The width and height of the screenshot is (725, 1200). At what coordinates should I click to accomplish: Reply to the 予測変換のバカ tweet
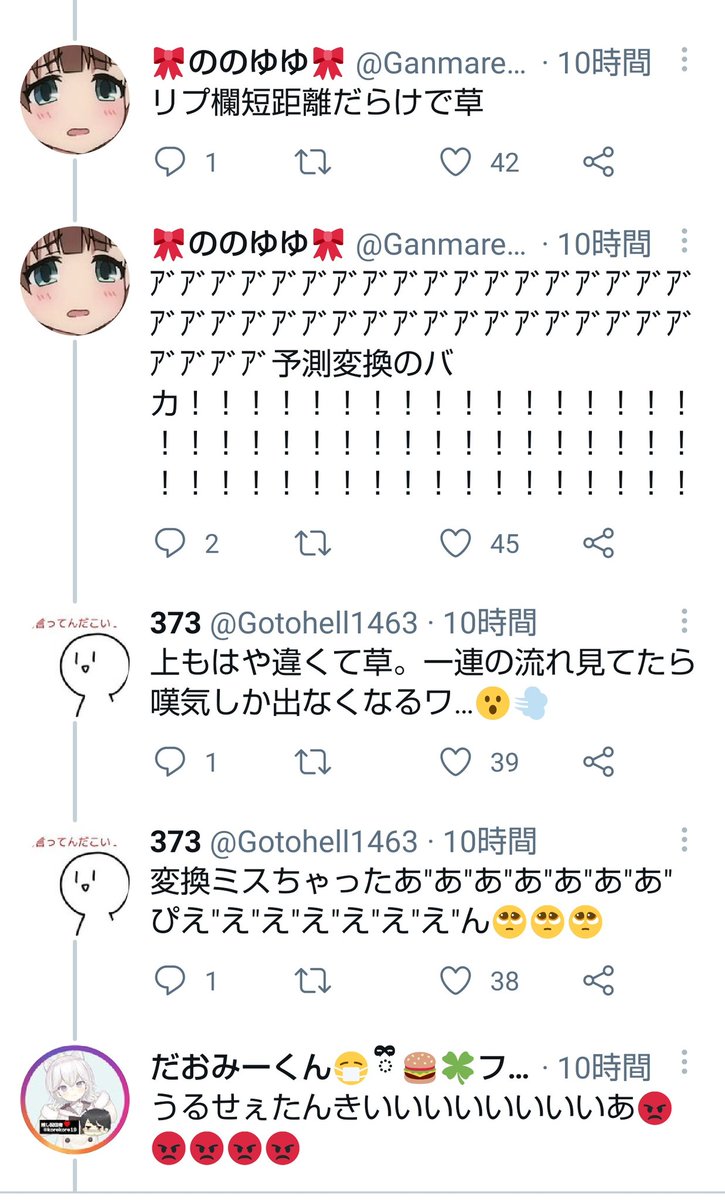pos(171,543)
